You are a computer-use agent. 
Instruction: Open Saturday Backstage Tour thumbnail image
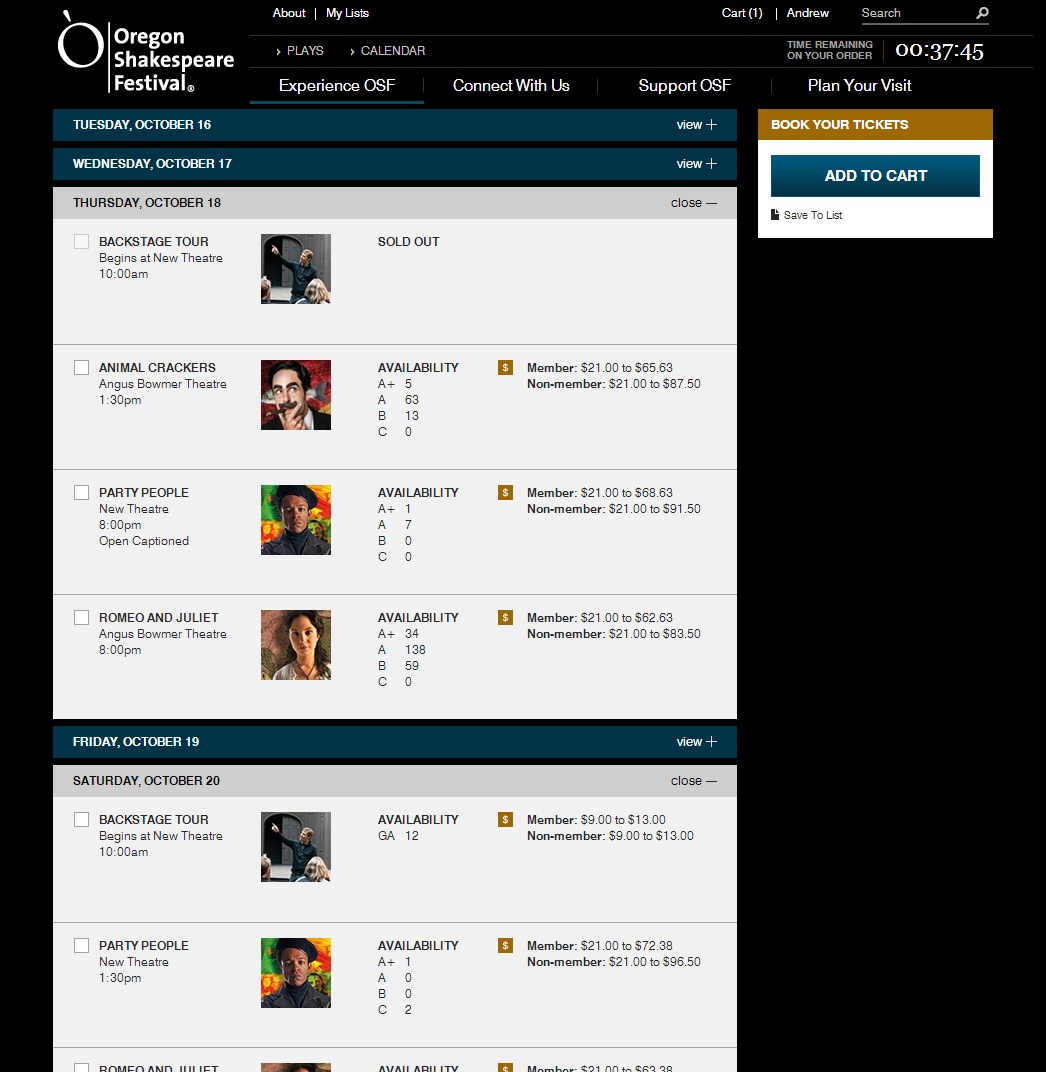point(296,847)
